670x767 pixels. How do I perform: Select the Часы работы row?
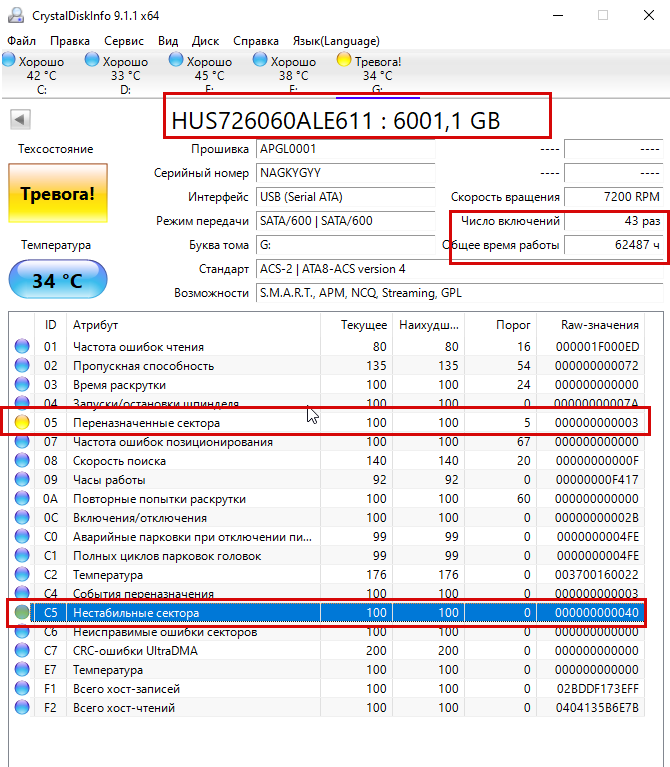(327, 480)
